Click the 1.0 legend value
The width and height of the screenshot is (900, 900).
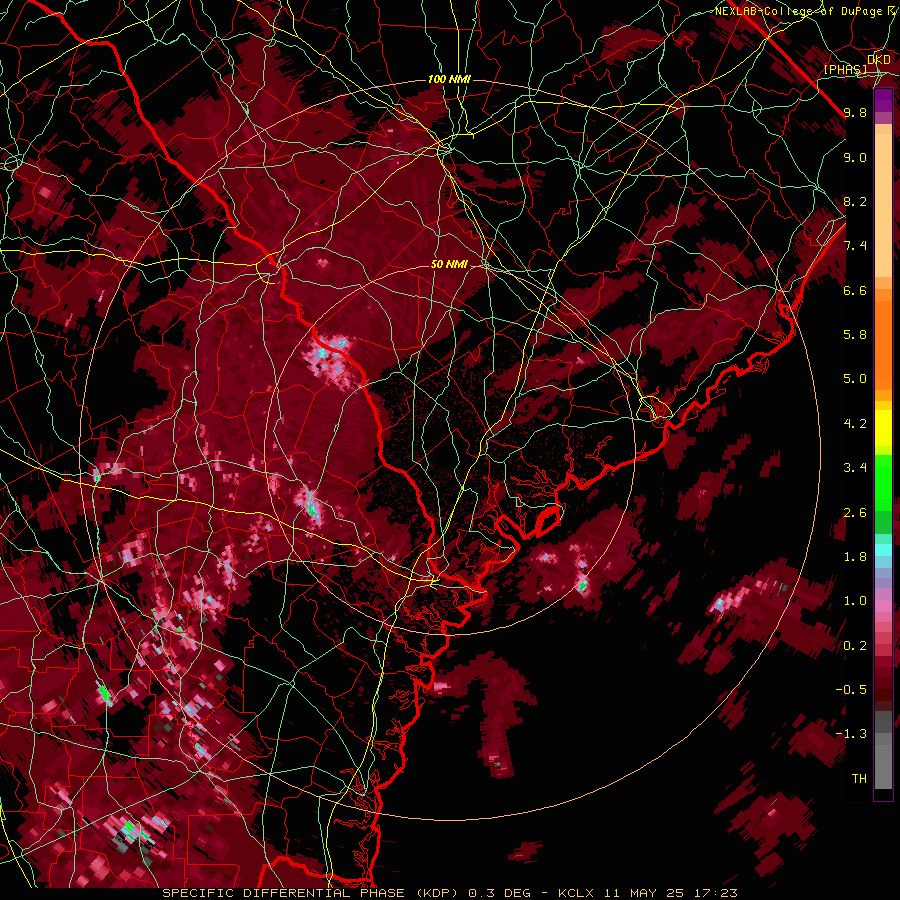(855, 601)
